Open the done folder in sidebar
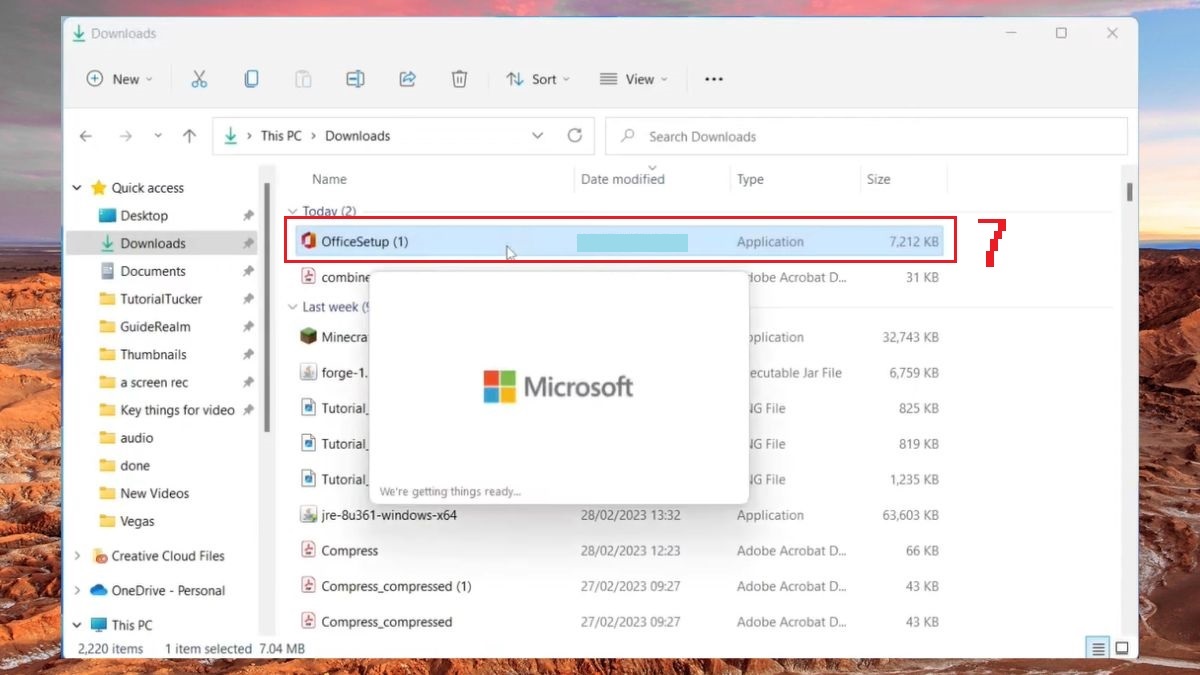Image resolution: width=1200 pixels, height=675 pixels. coord(135,466)
